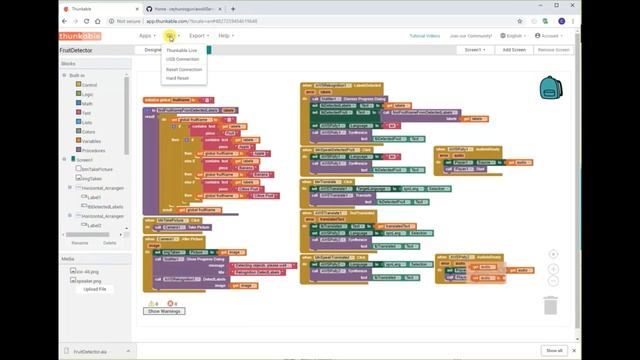
Task: Center the workspace with the target button
Action: 553,254
